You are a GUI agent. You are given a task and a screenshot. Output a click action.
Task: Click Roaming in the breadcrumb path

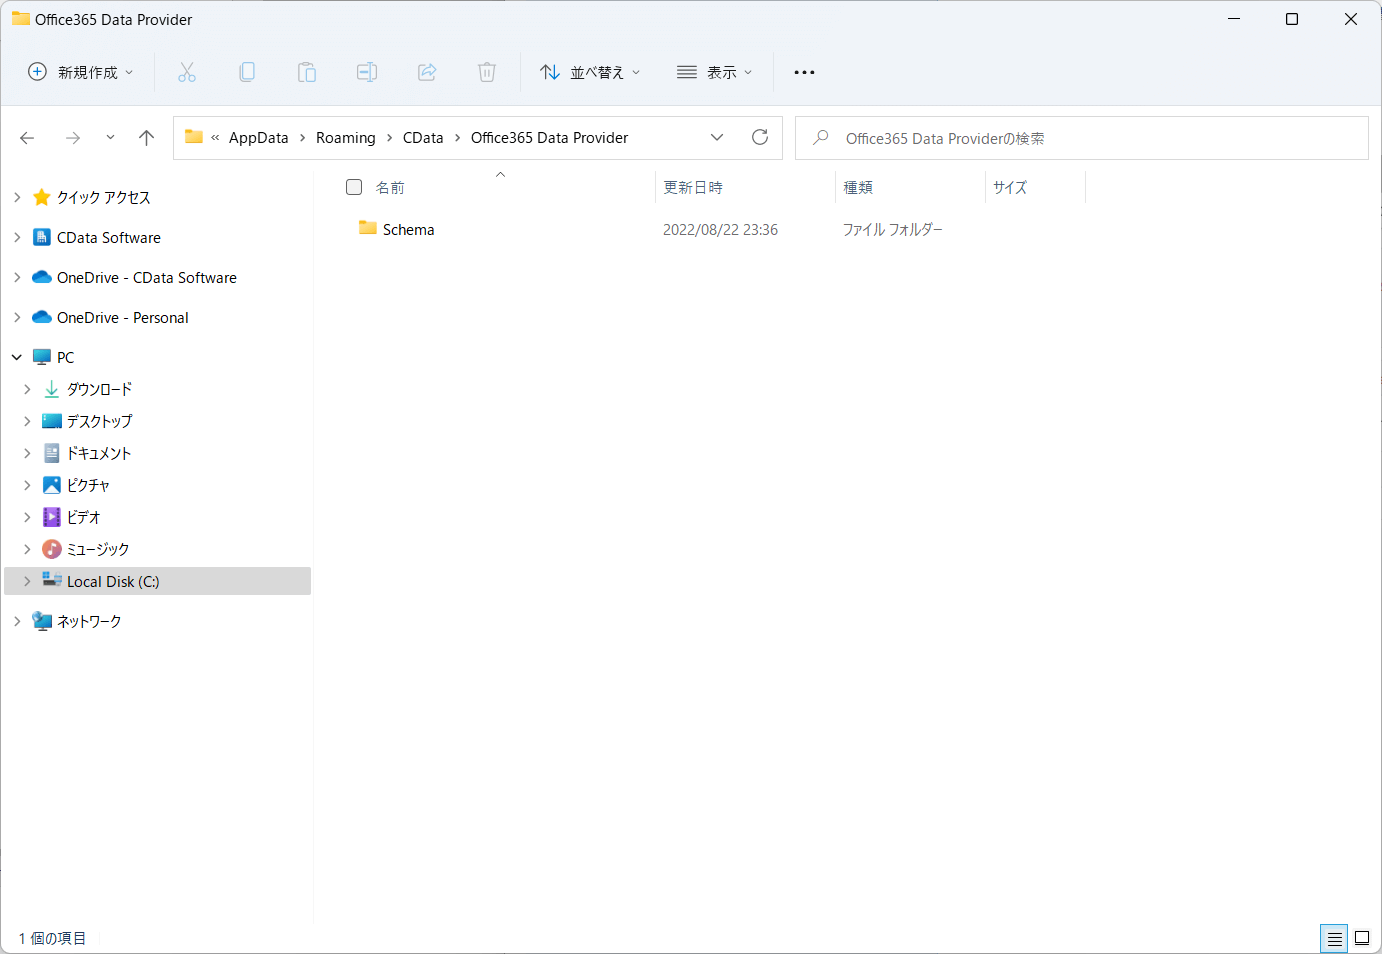(346, 138)
